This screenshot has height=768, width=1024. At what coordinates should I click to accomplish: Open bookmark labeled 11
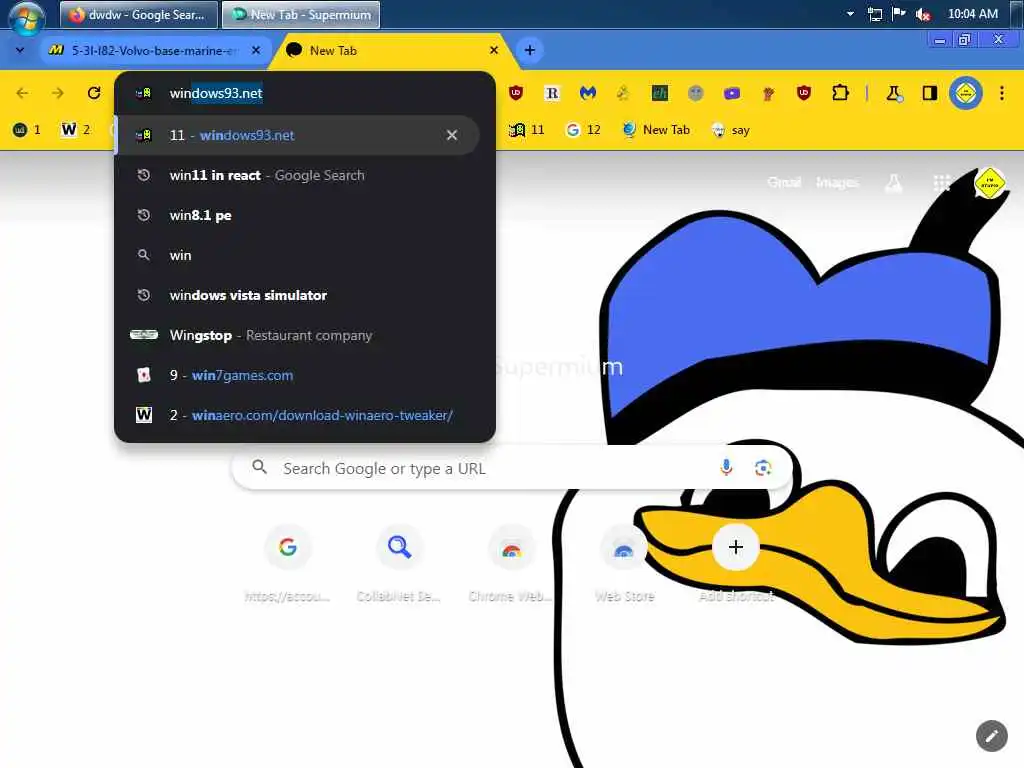527,130
